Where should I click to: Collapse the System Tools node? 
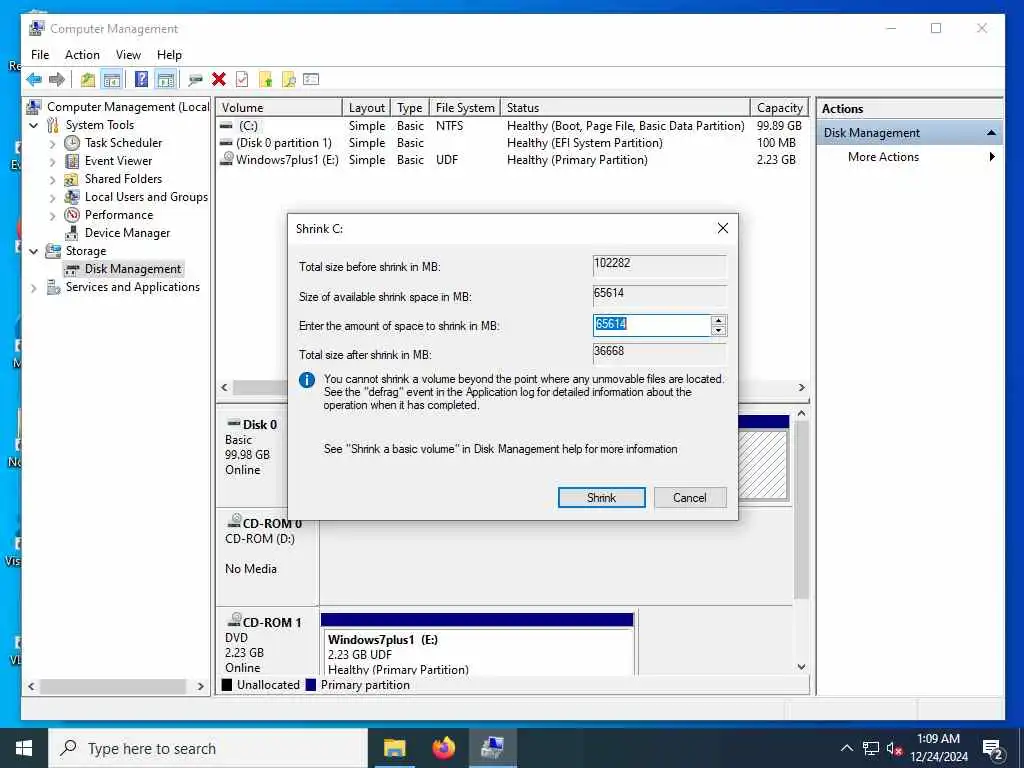click(33, 125)
